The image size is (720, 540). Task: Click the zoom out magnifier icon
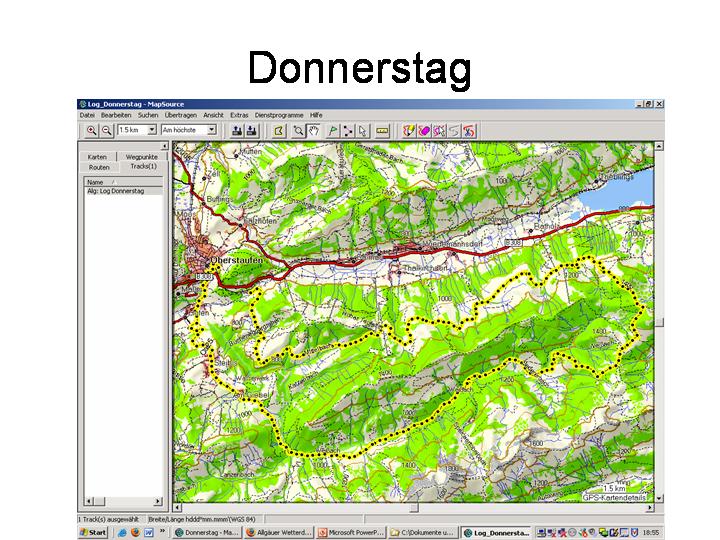point(105,130)
